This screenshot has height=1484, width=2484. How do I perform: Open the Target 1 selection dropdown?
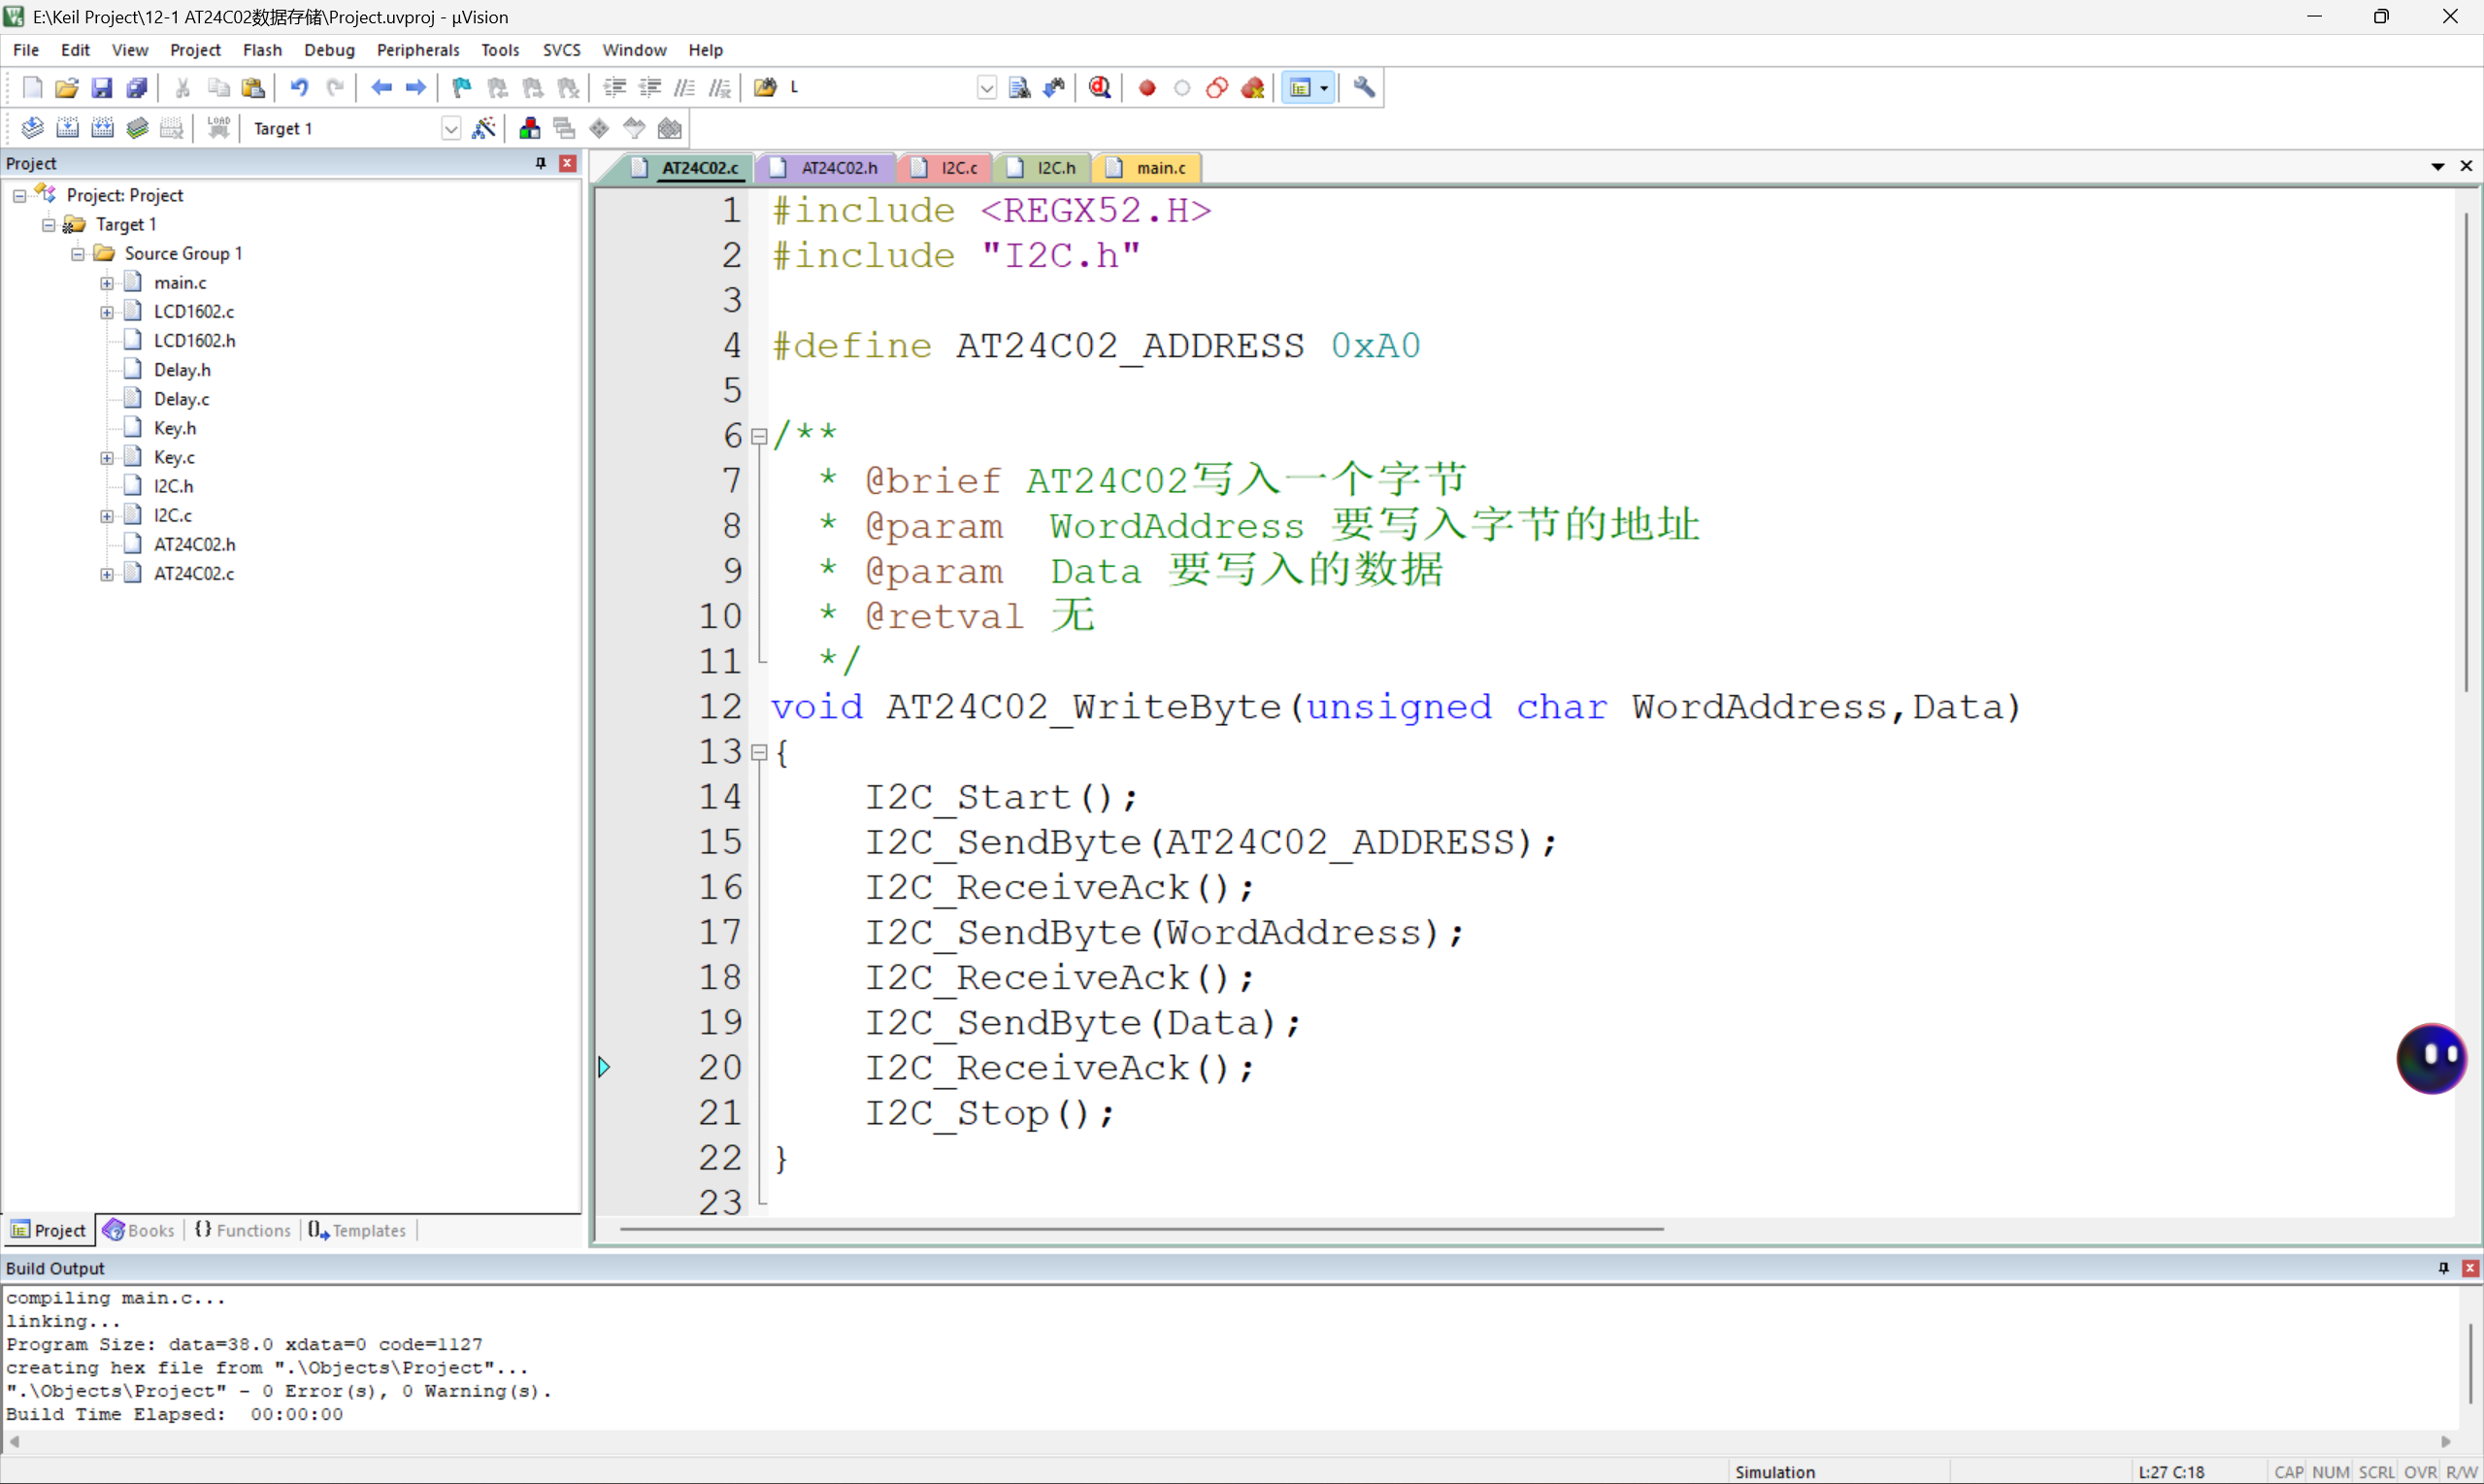coord(451,128)
